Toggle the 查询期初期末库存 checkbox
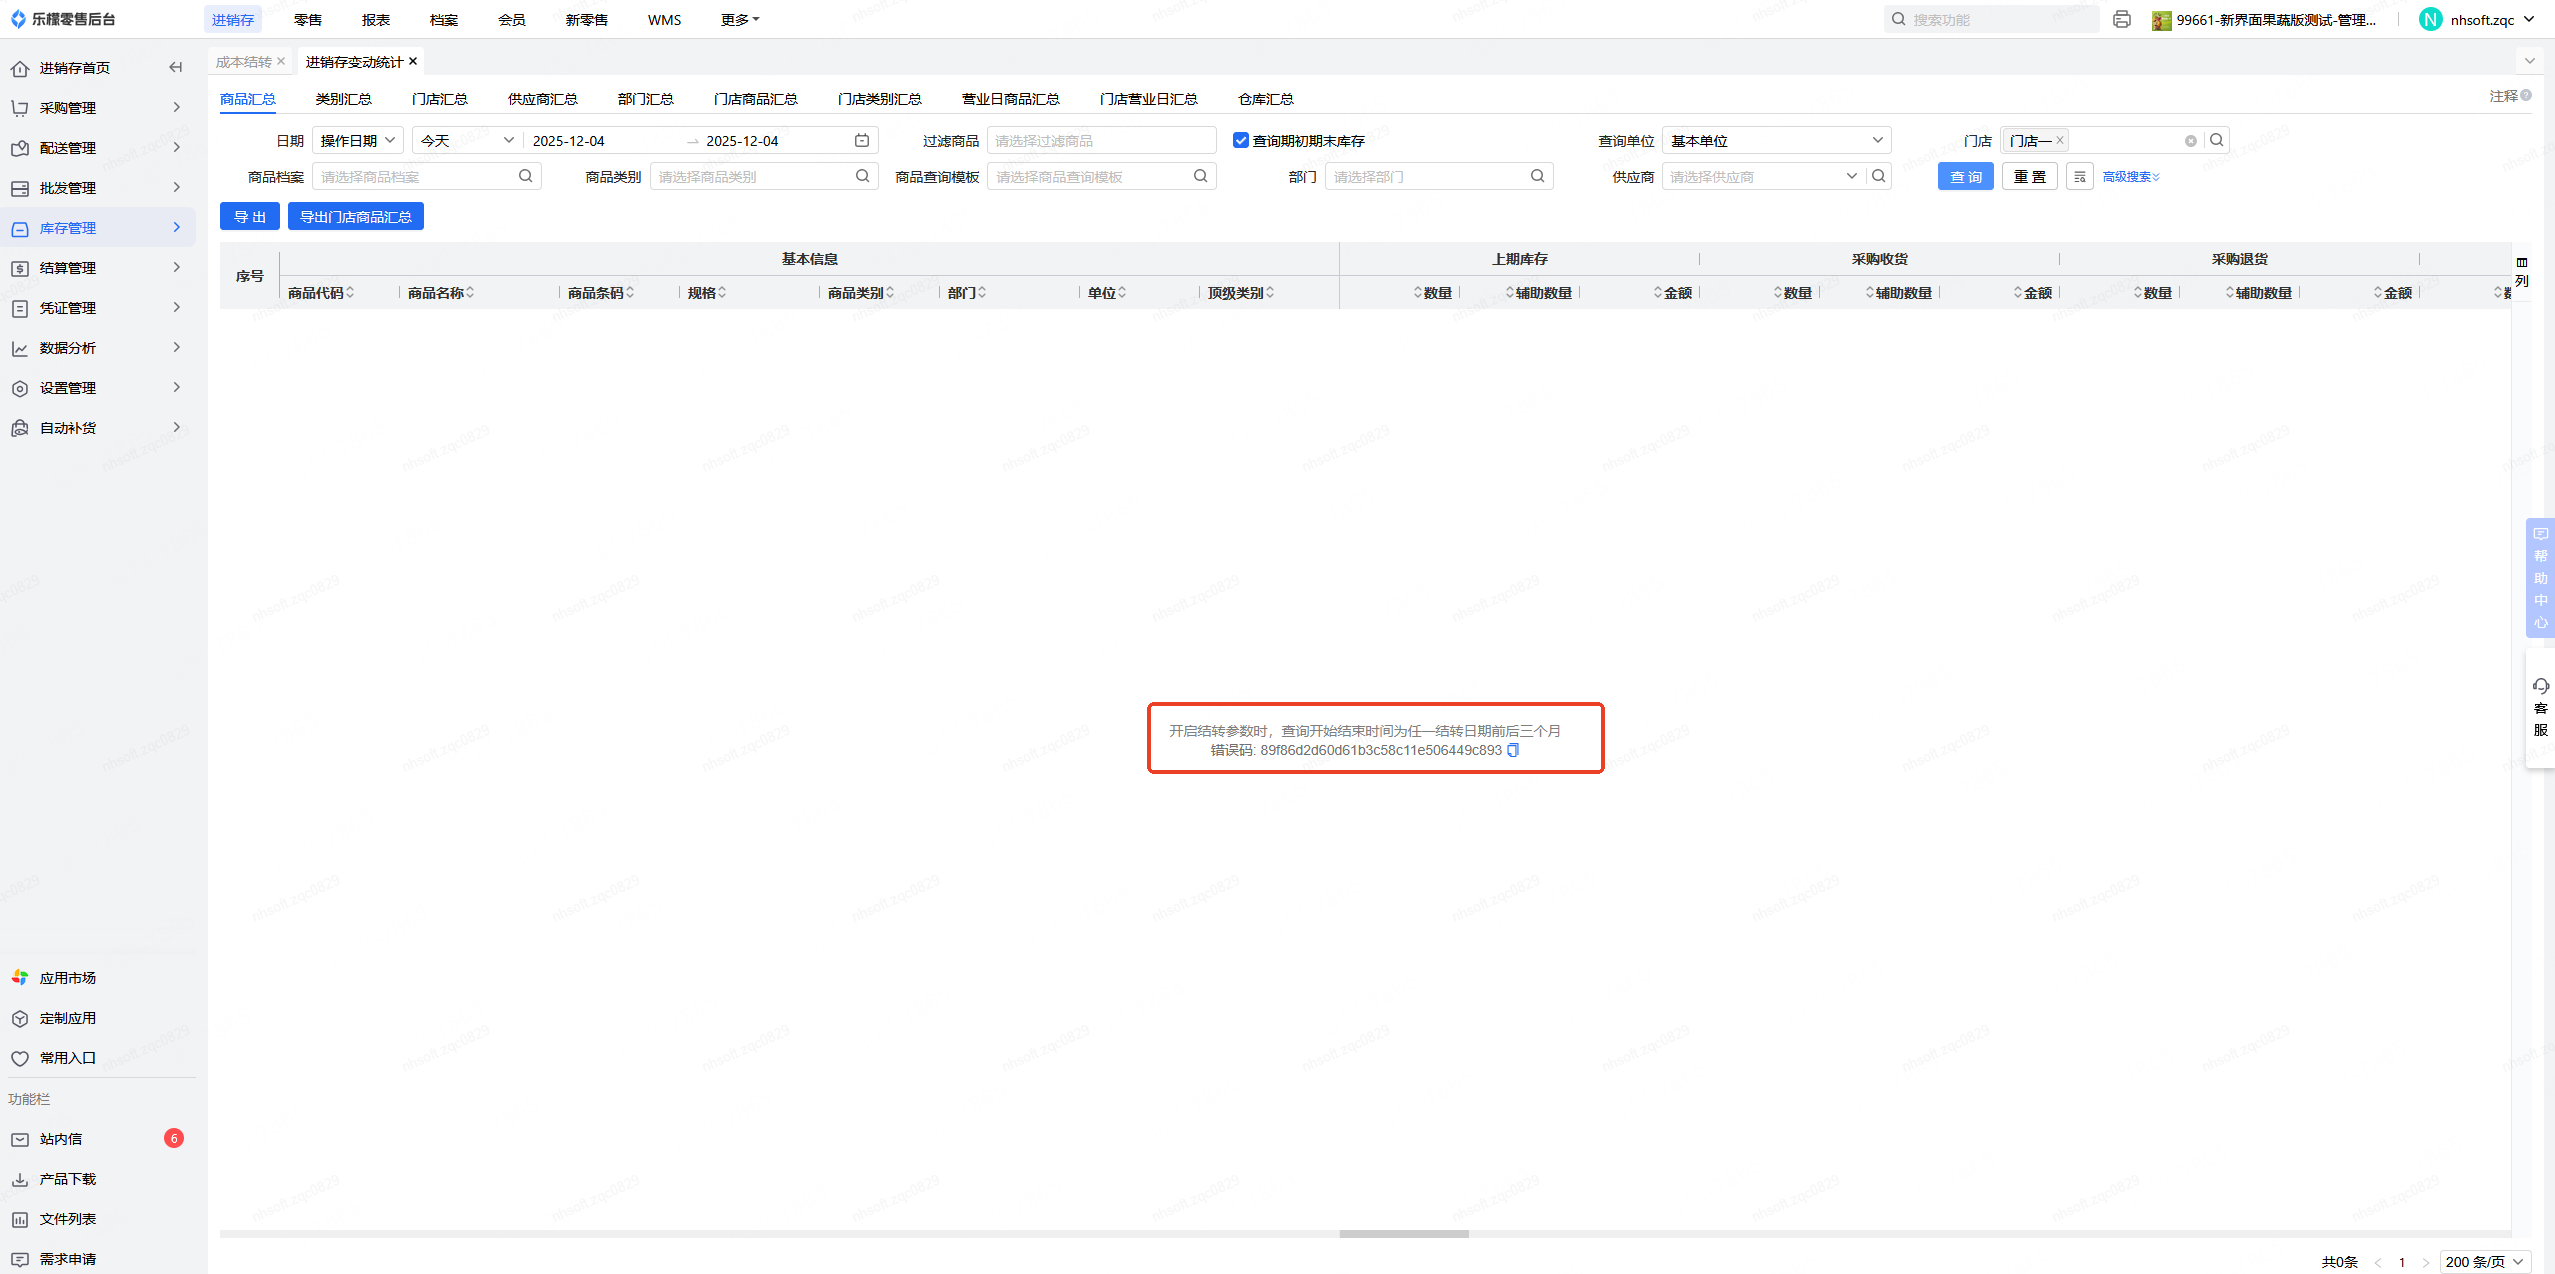2555x1274 pixels. 1241,141
